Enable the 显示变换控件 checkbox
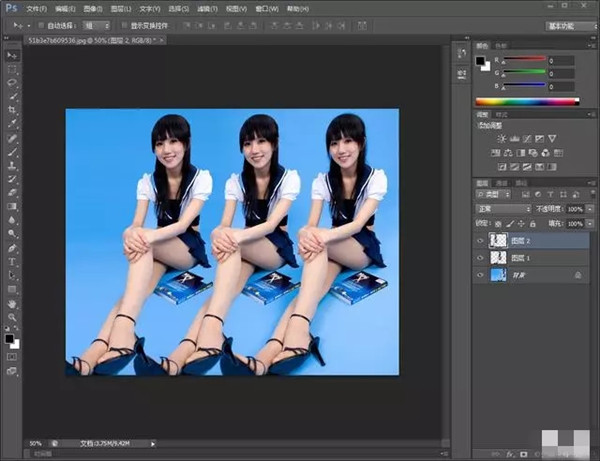 tap(123, 25)
